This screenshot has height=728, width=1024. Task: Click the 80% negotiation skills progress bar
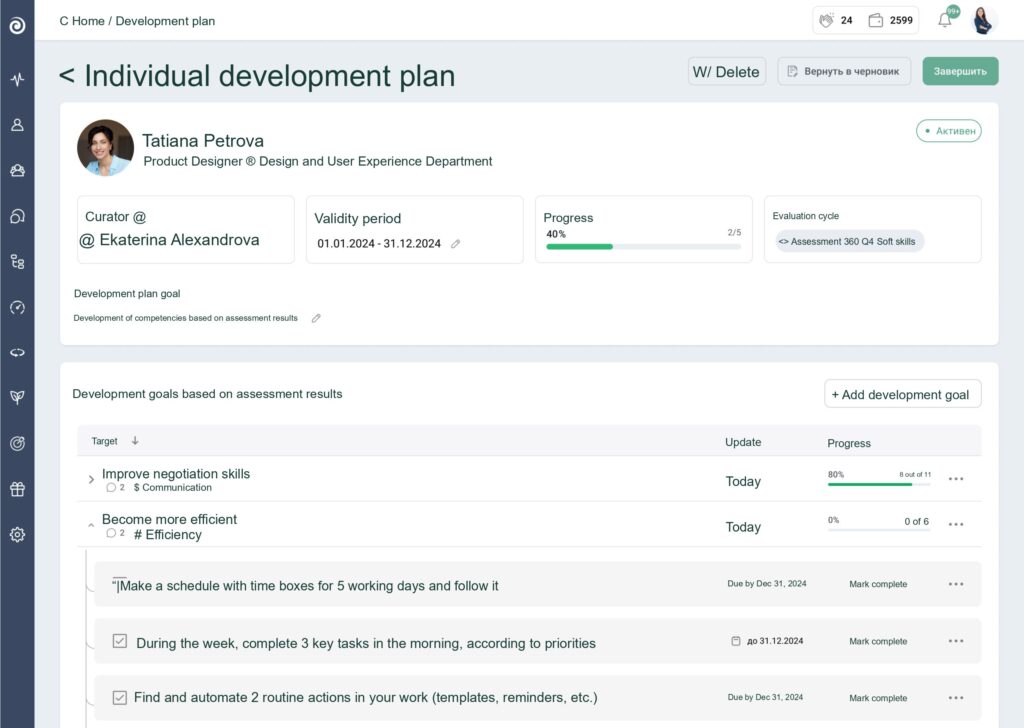(879, 484)
